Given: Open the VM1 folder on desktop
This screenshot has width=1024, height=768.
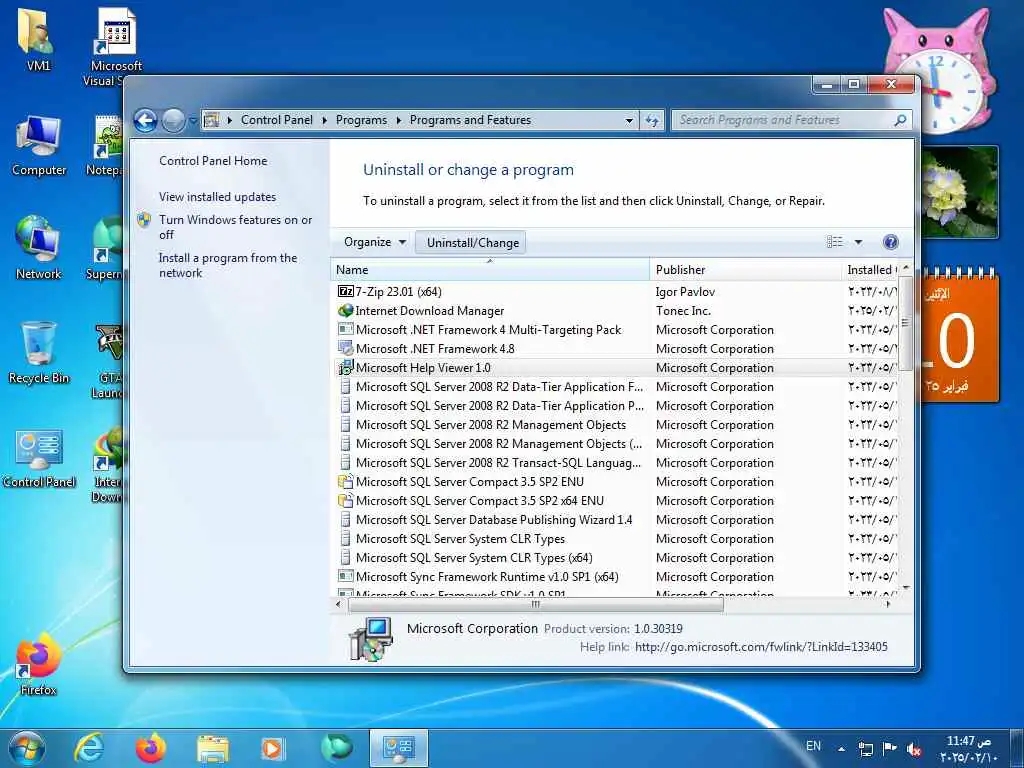Looking at the screenshot, I should tap(38, 40).
